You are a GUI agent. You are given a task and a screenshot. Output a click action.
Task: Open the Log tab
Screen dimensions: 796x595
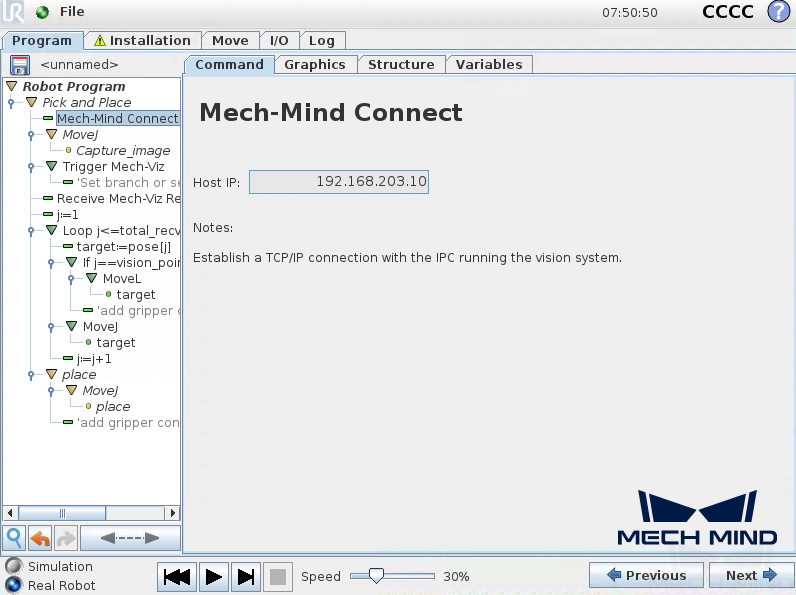coord(322,41)
